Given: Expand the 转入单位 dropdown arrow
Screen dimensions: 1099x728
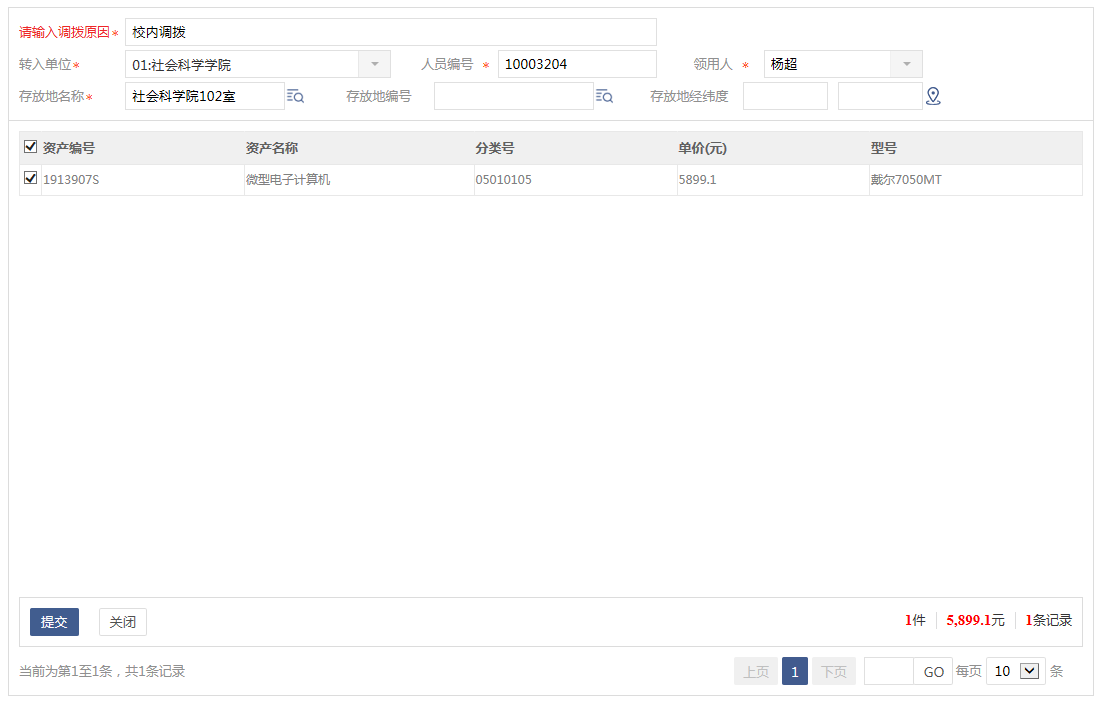Looking at the screenshot, I should pyautogui.click(x=375, y=64).
